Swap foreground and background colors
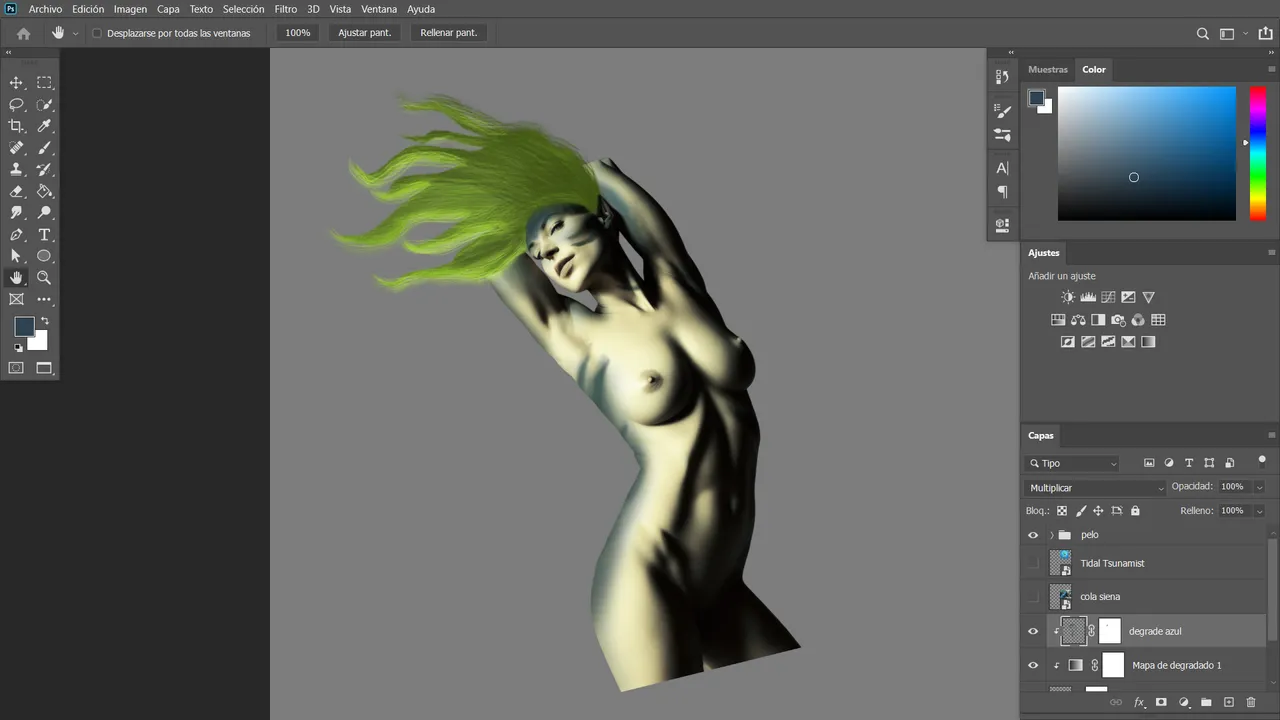This screenshot has width=1280, height=720. pyautogui.click(x=44, y=321)
